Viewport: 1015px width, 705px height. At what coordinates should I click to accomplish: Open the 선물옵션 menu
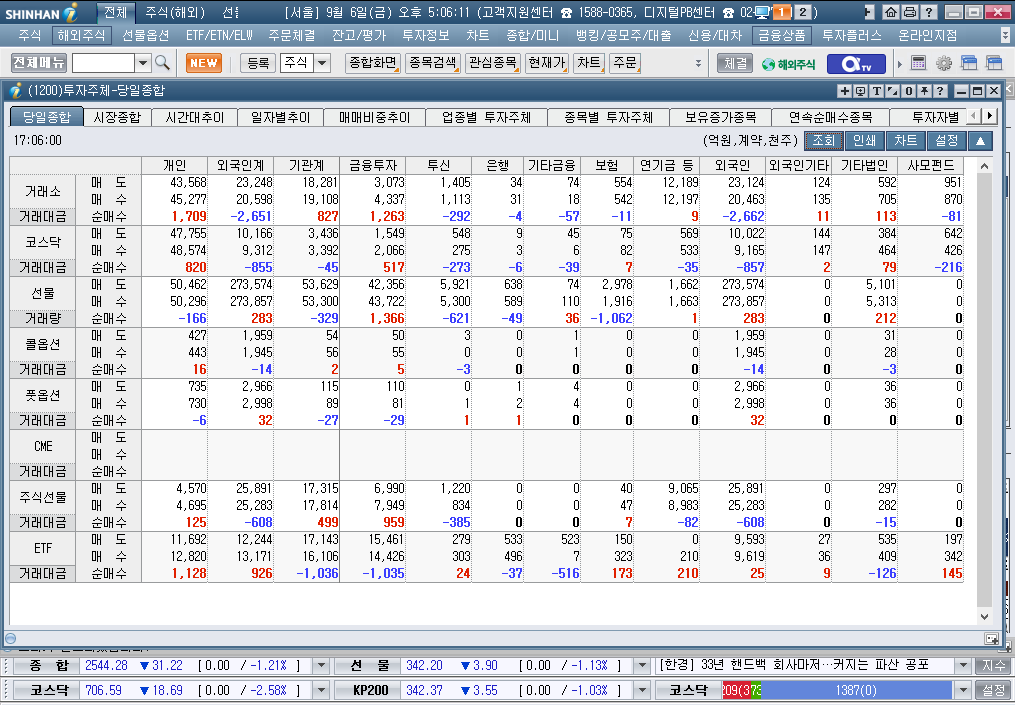point(146,35)
